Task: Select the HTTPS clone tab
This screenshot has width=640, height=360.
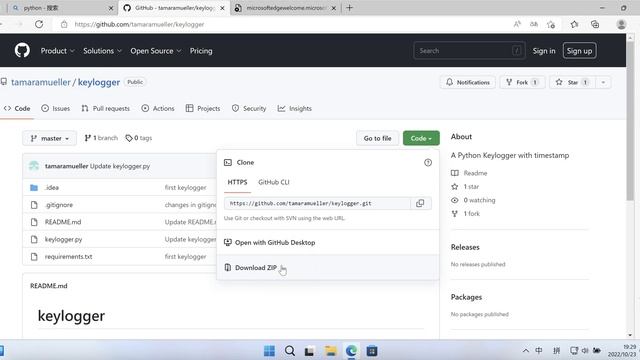Action: (x=237, y=182)
